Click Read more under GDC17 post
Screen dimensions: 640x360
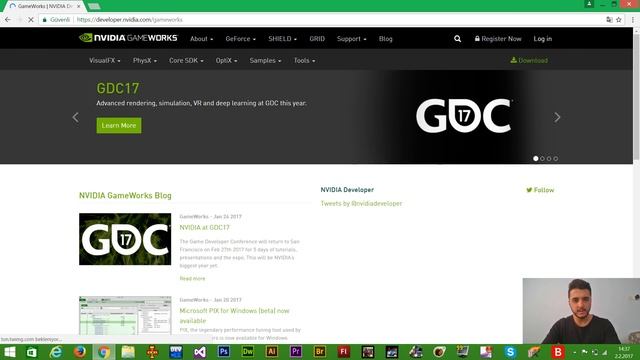tap(192, 278)
